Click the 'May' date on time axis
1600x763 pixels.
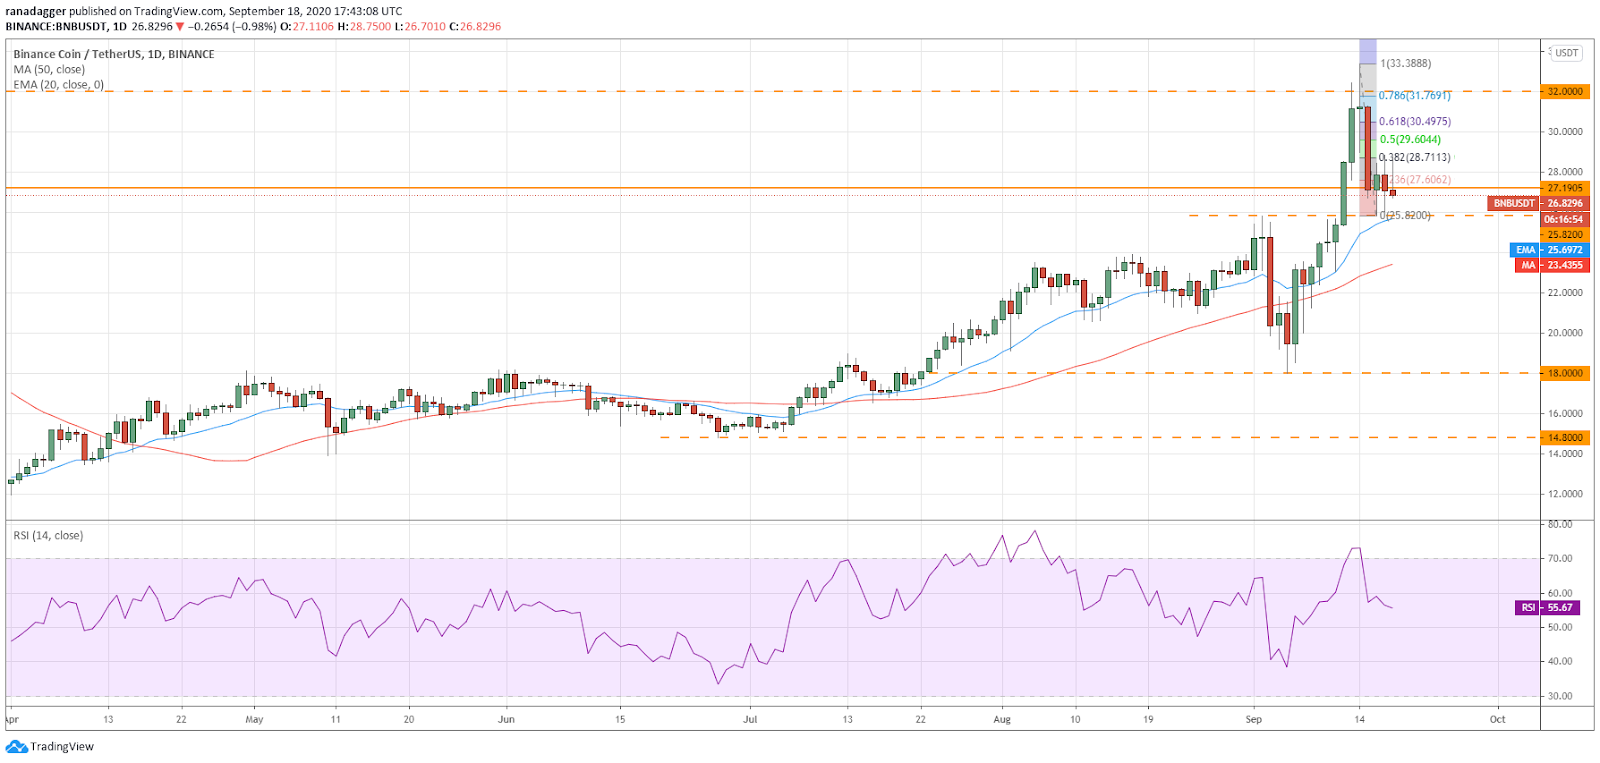(x=254, y=719)
